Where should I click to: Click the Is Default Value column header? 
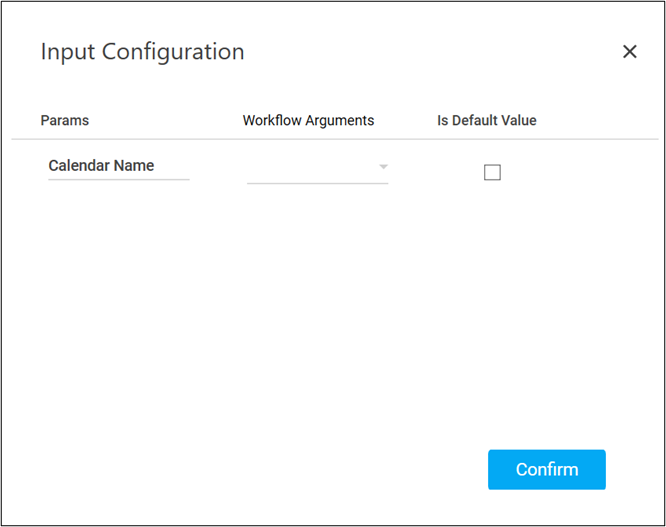pyautogui.click(x=487, y=120)
